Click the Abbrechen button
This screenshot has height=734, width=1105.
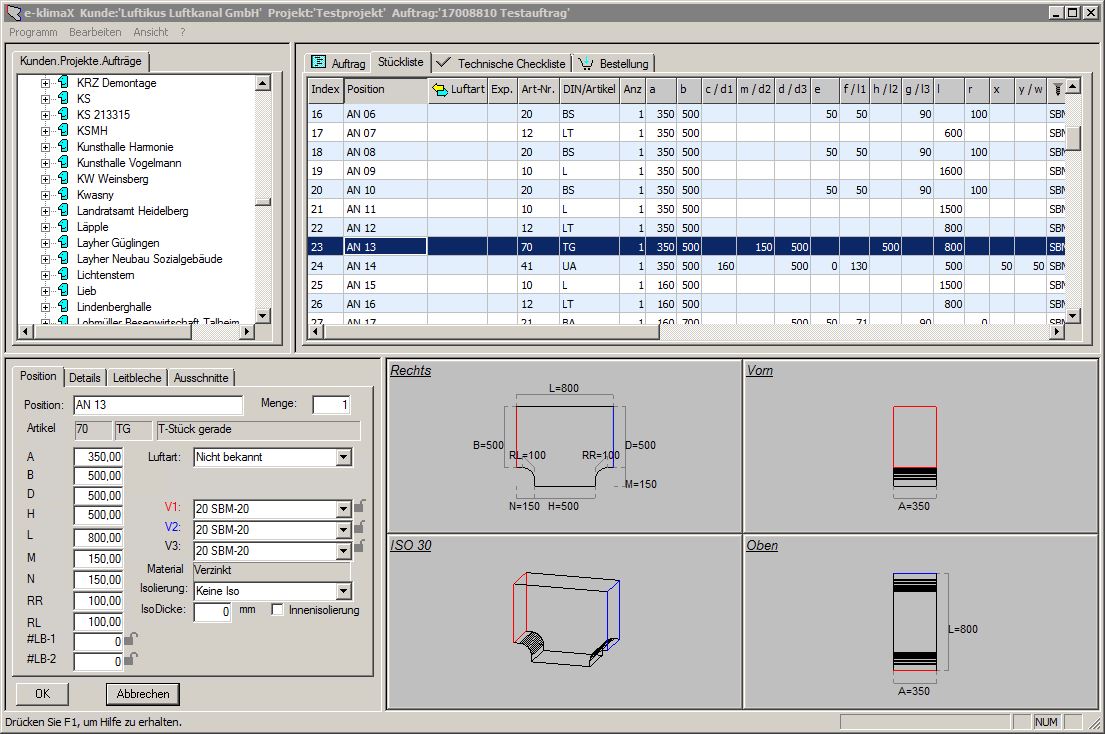(x=142, y=694)
